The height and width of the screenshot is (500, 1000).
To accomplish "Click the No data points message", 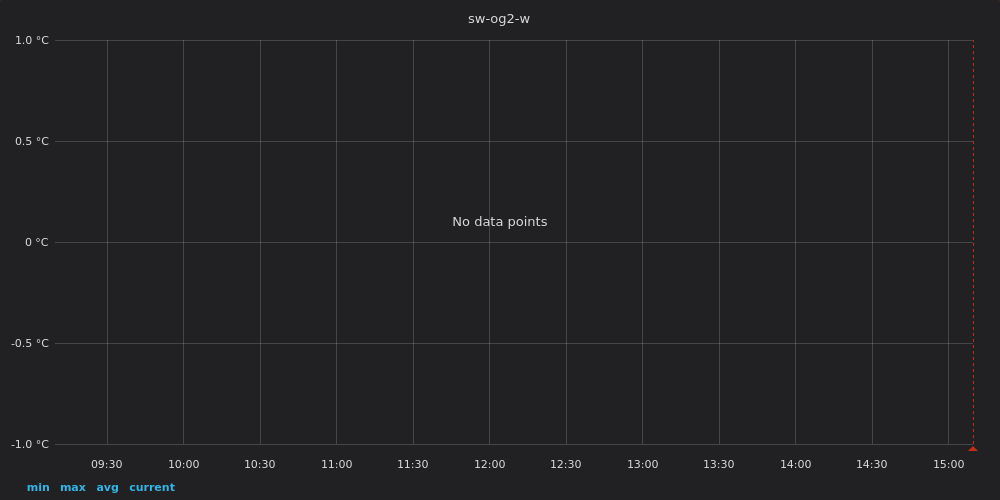I will pos(499,222).
